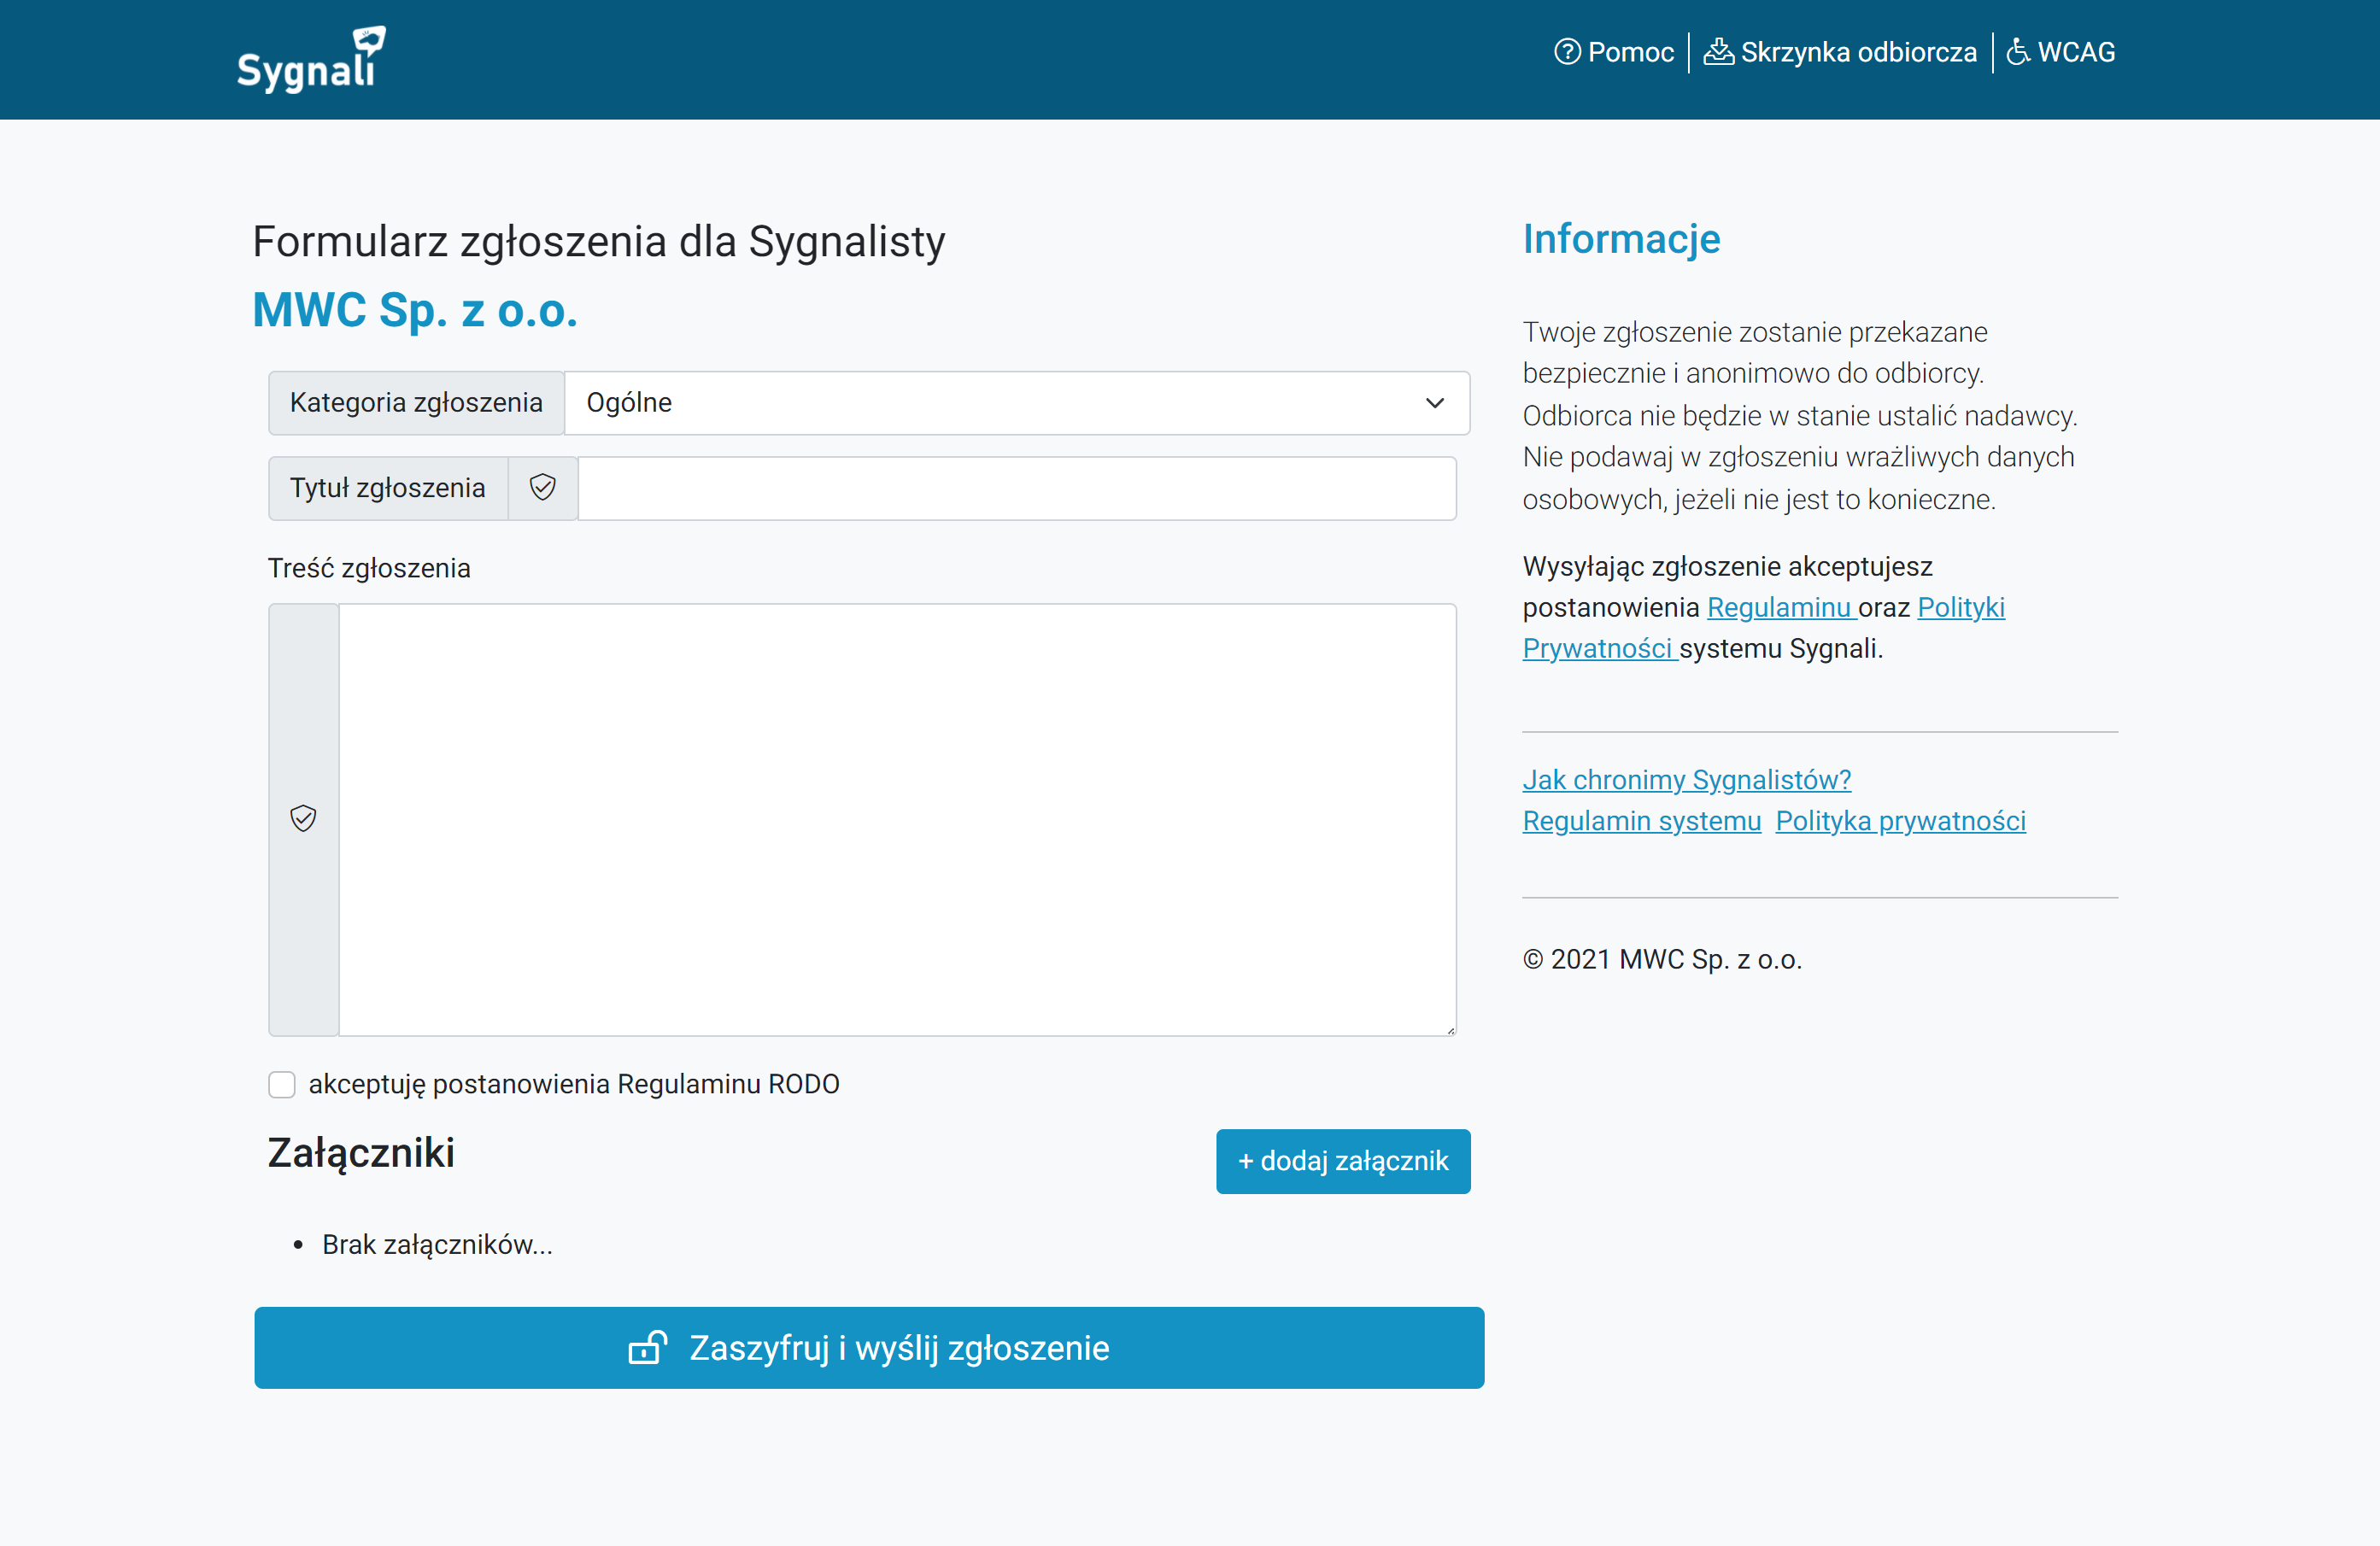Click the shield icon beside the content textarea
The width and height of the screenshot is (2380, 1546).
(303, 819)
